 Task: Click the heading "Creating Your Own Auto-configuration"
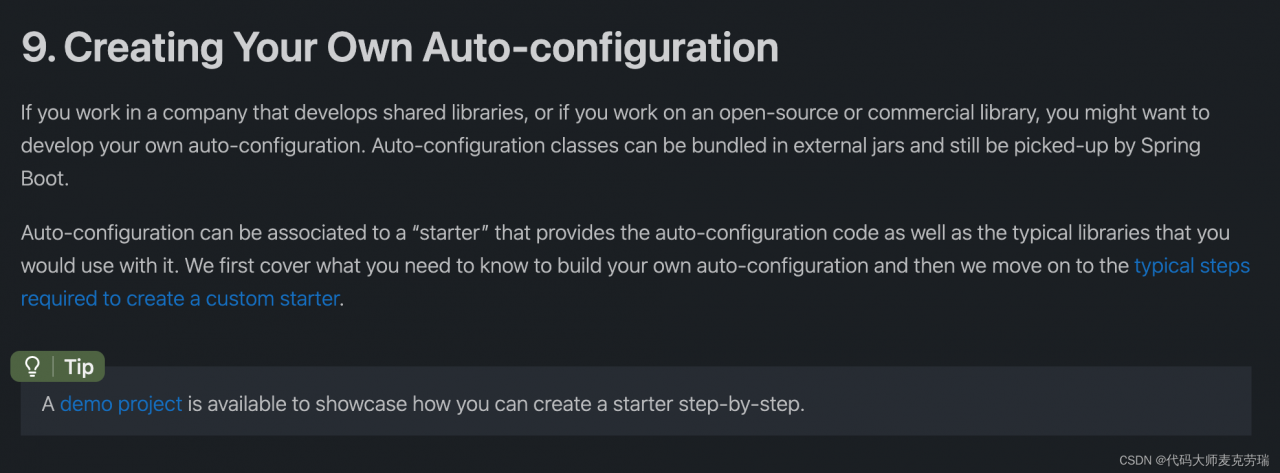(420, 48)
